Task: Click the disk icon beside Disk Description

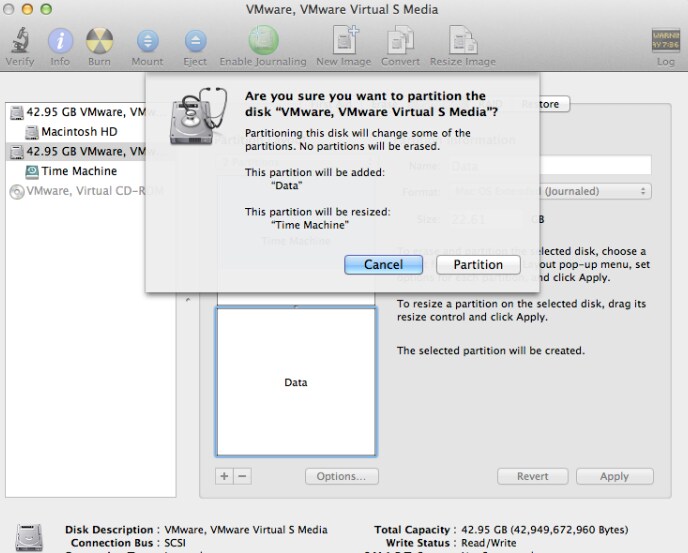Action: (x=29, y=537)
